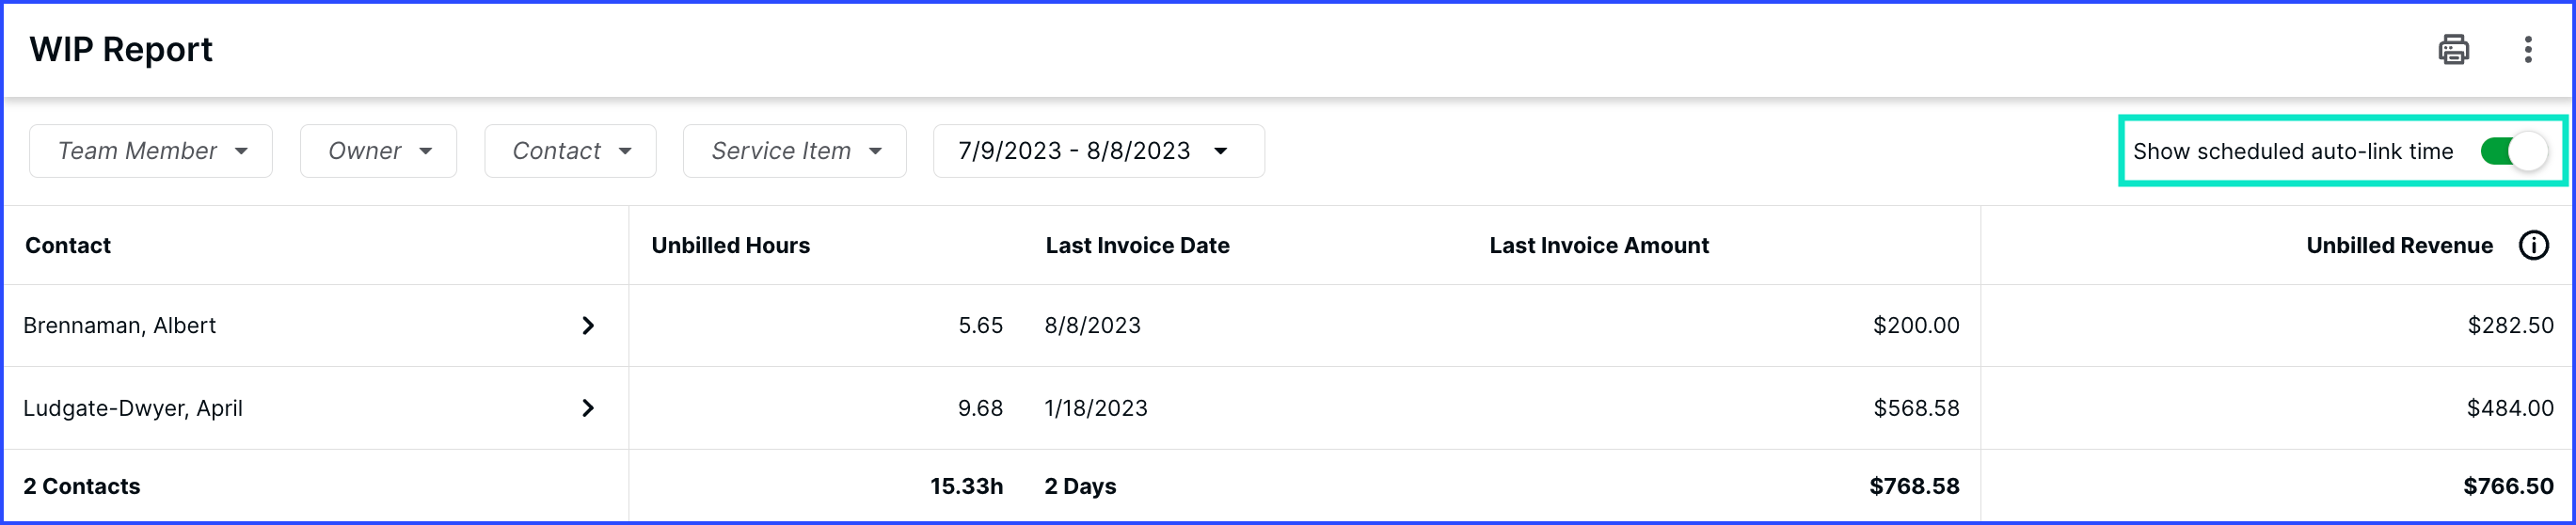Image resolution: width=2576 pixels, height=525 pixels.
Task: Open the Team Member filter dropdown
Action: click(151, 151)
